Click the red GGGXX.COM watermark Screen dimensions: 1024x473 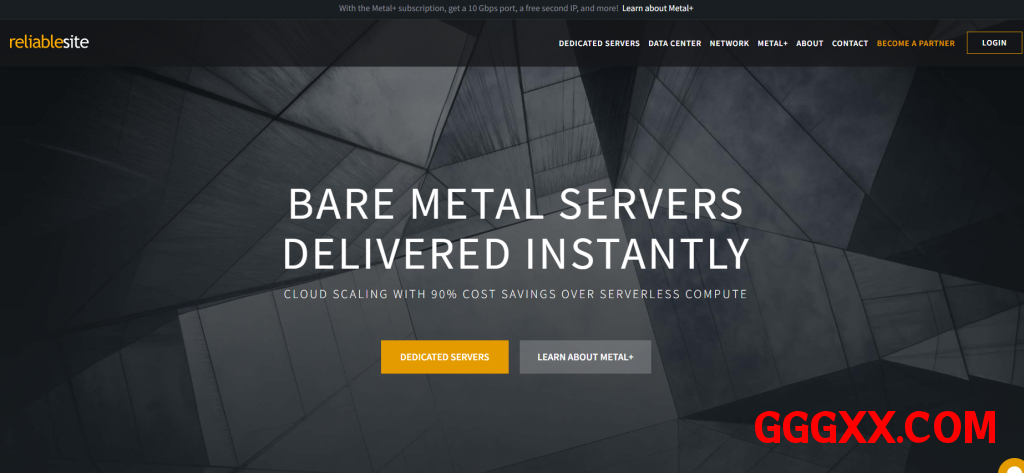pyautogui.click(x=875, y=428)
